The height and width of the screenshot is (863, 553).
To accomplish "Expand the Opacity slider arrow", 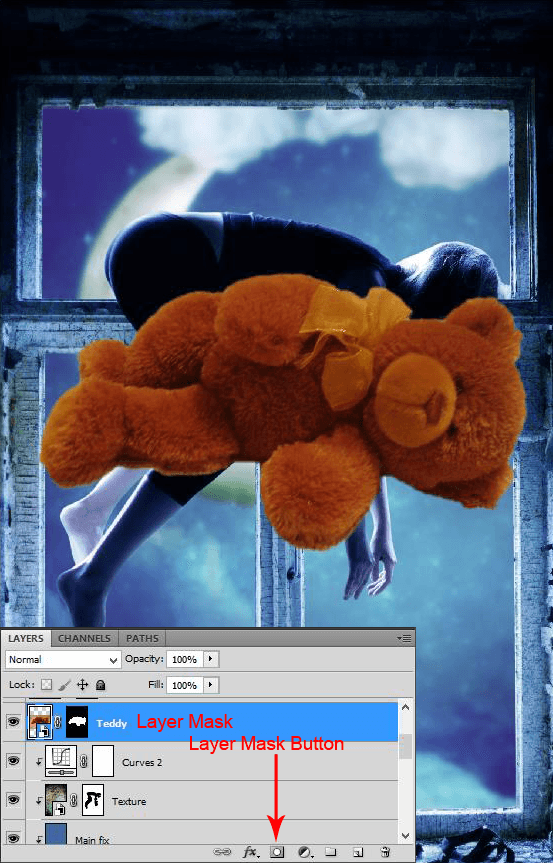I will [x=211, y=659].
